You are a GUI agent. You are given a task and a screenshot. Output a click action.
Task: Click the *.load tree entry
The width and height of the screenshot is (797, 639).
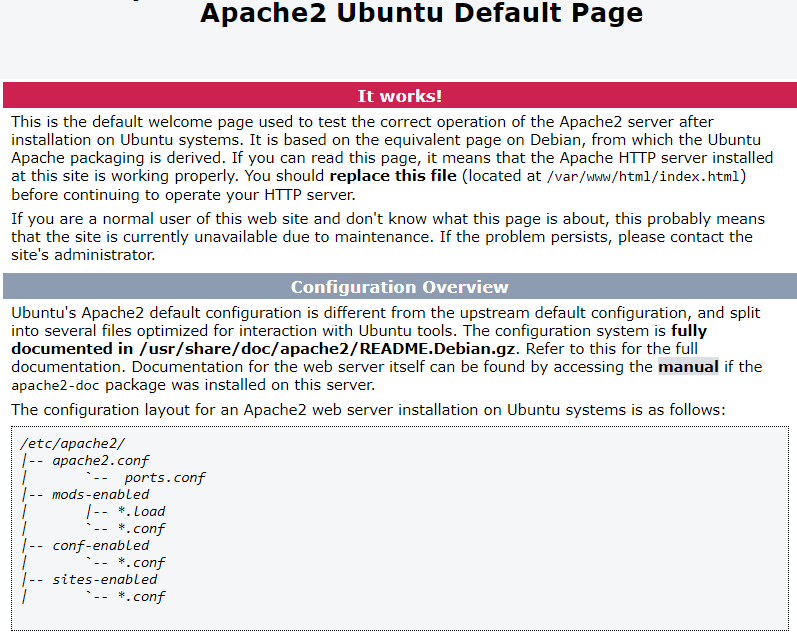click(x=141, y=511)
